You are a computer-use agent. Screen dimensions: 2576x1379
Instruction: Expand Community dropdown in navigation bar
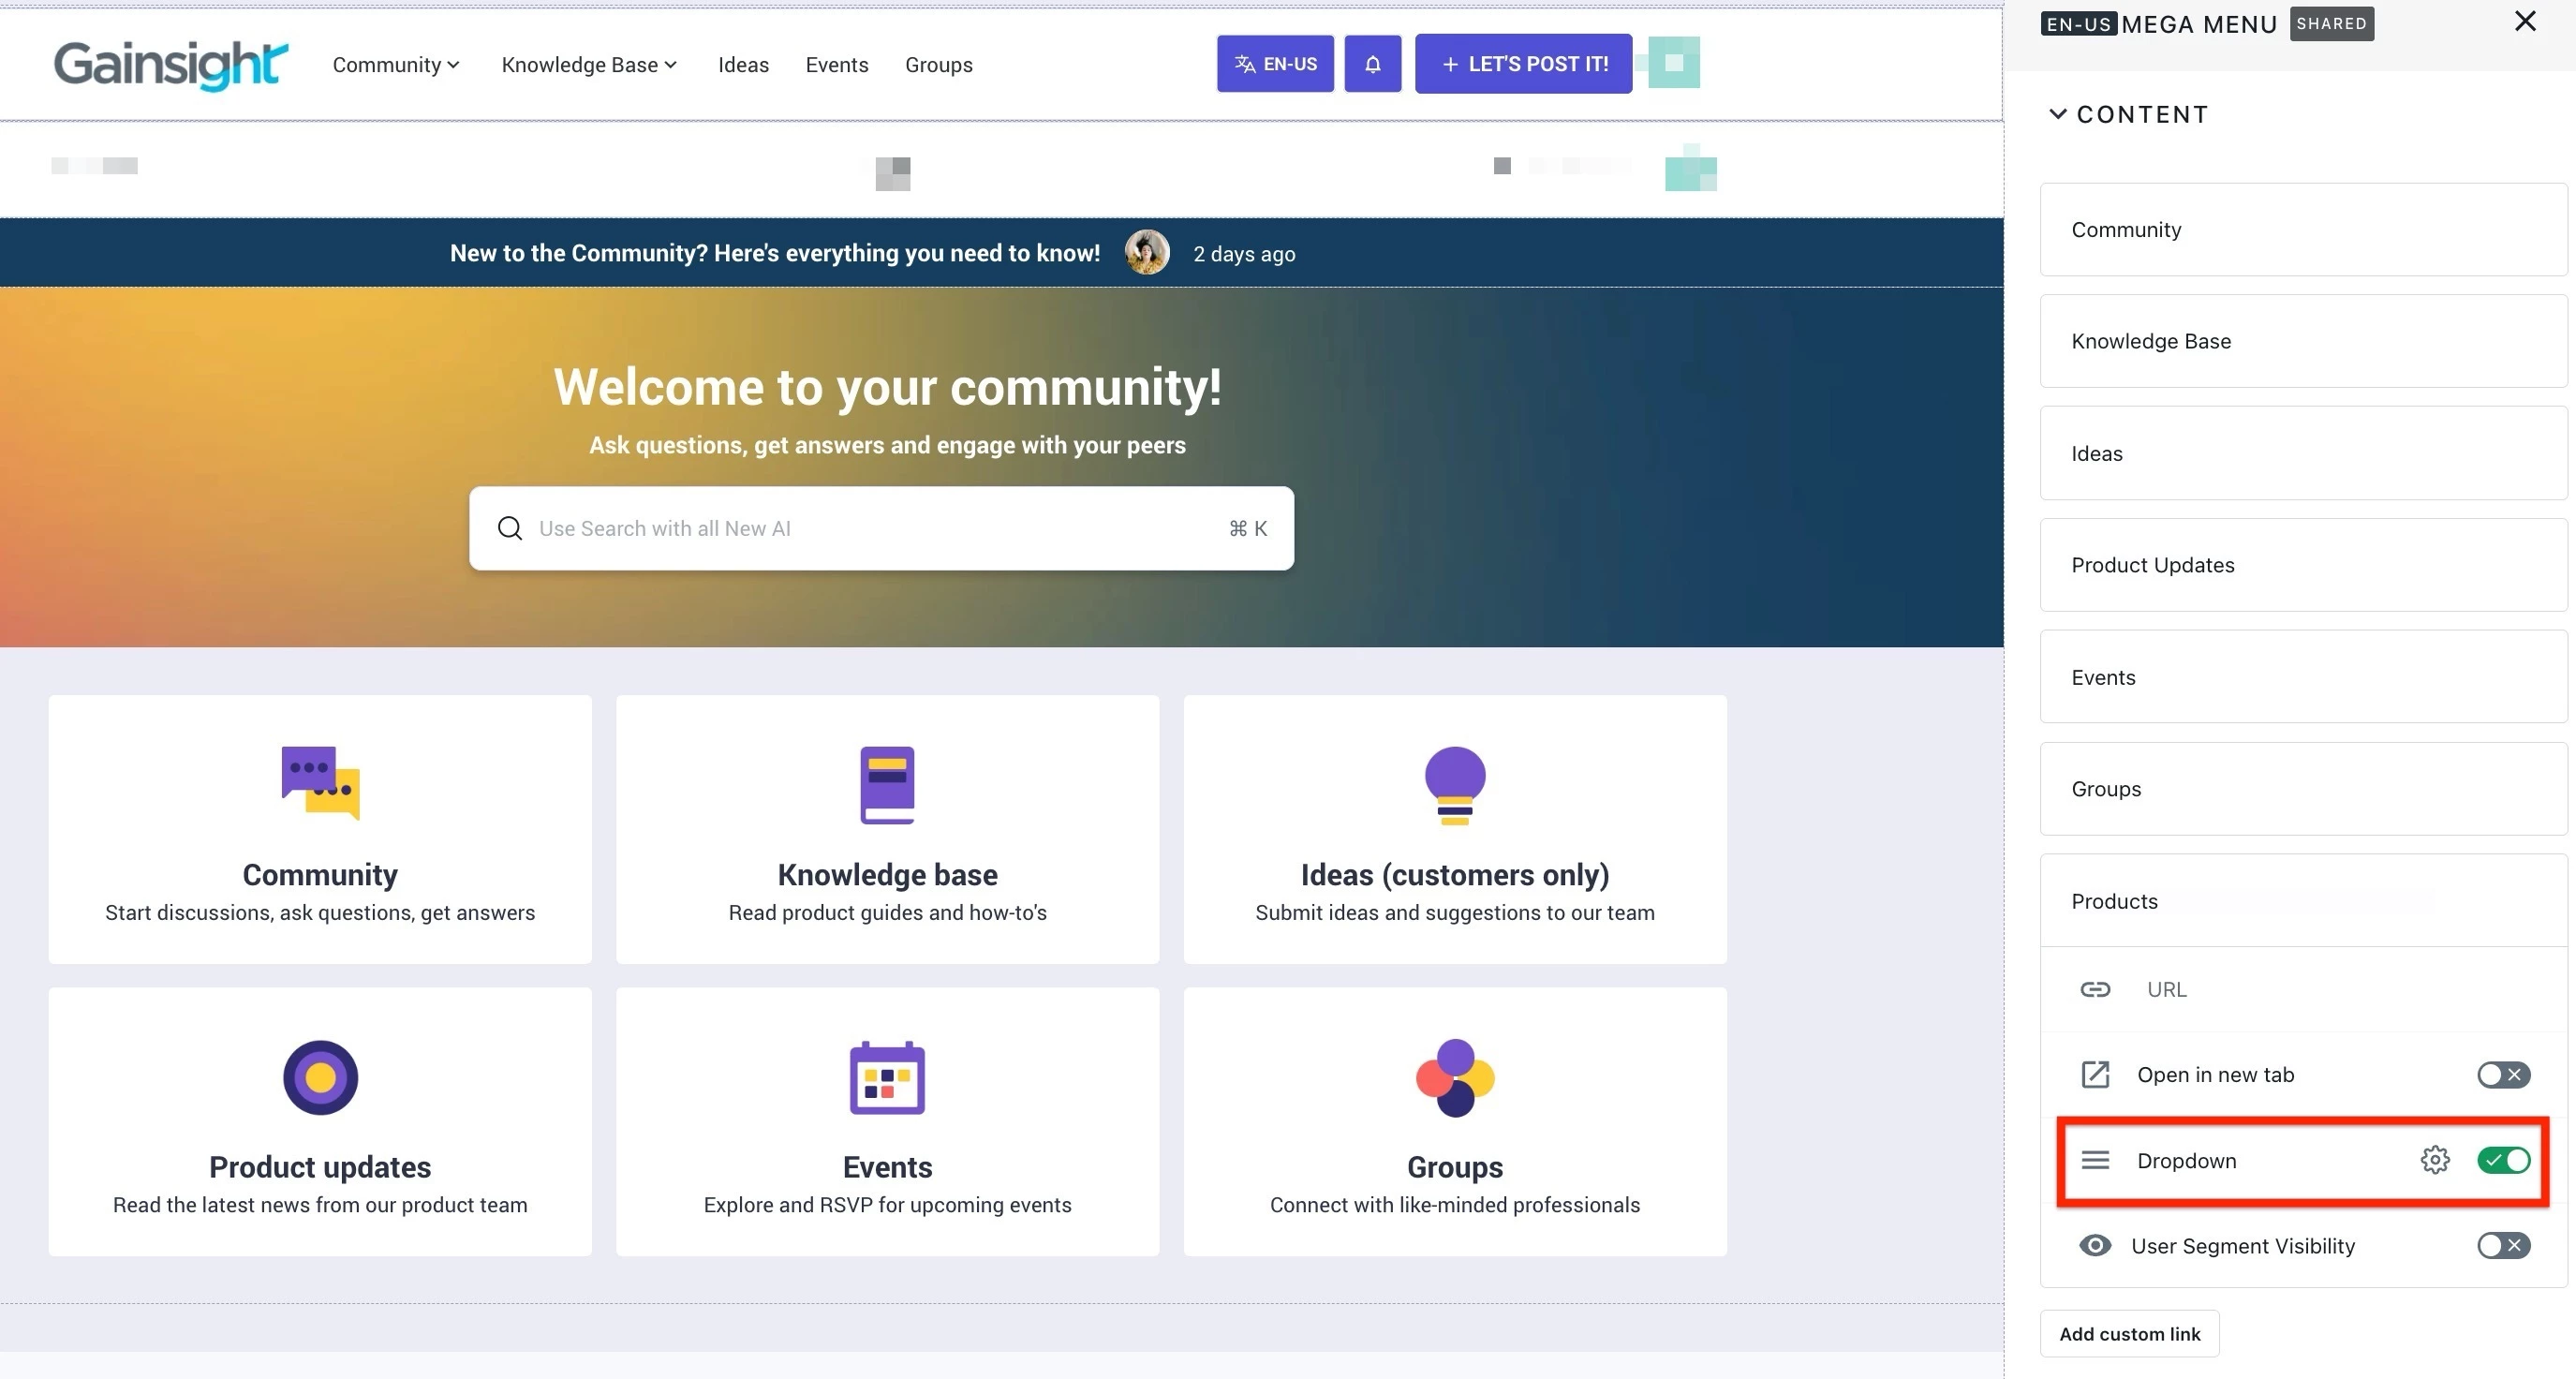[x=396, y=65]
